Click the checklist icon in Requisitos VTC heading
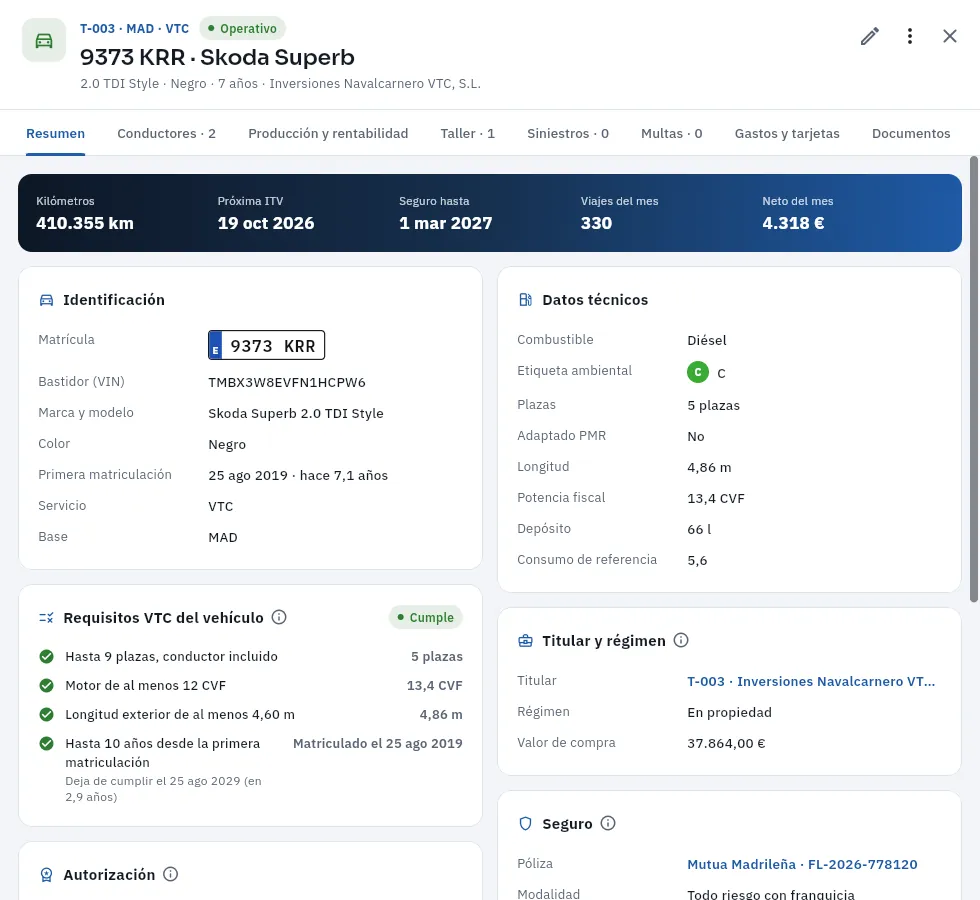The width and height of the screenshot is (980, 900). (46, 618)
